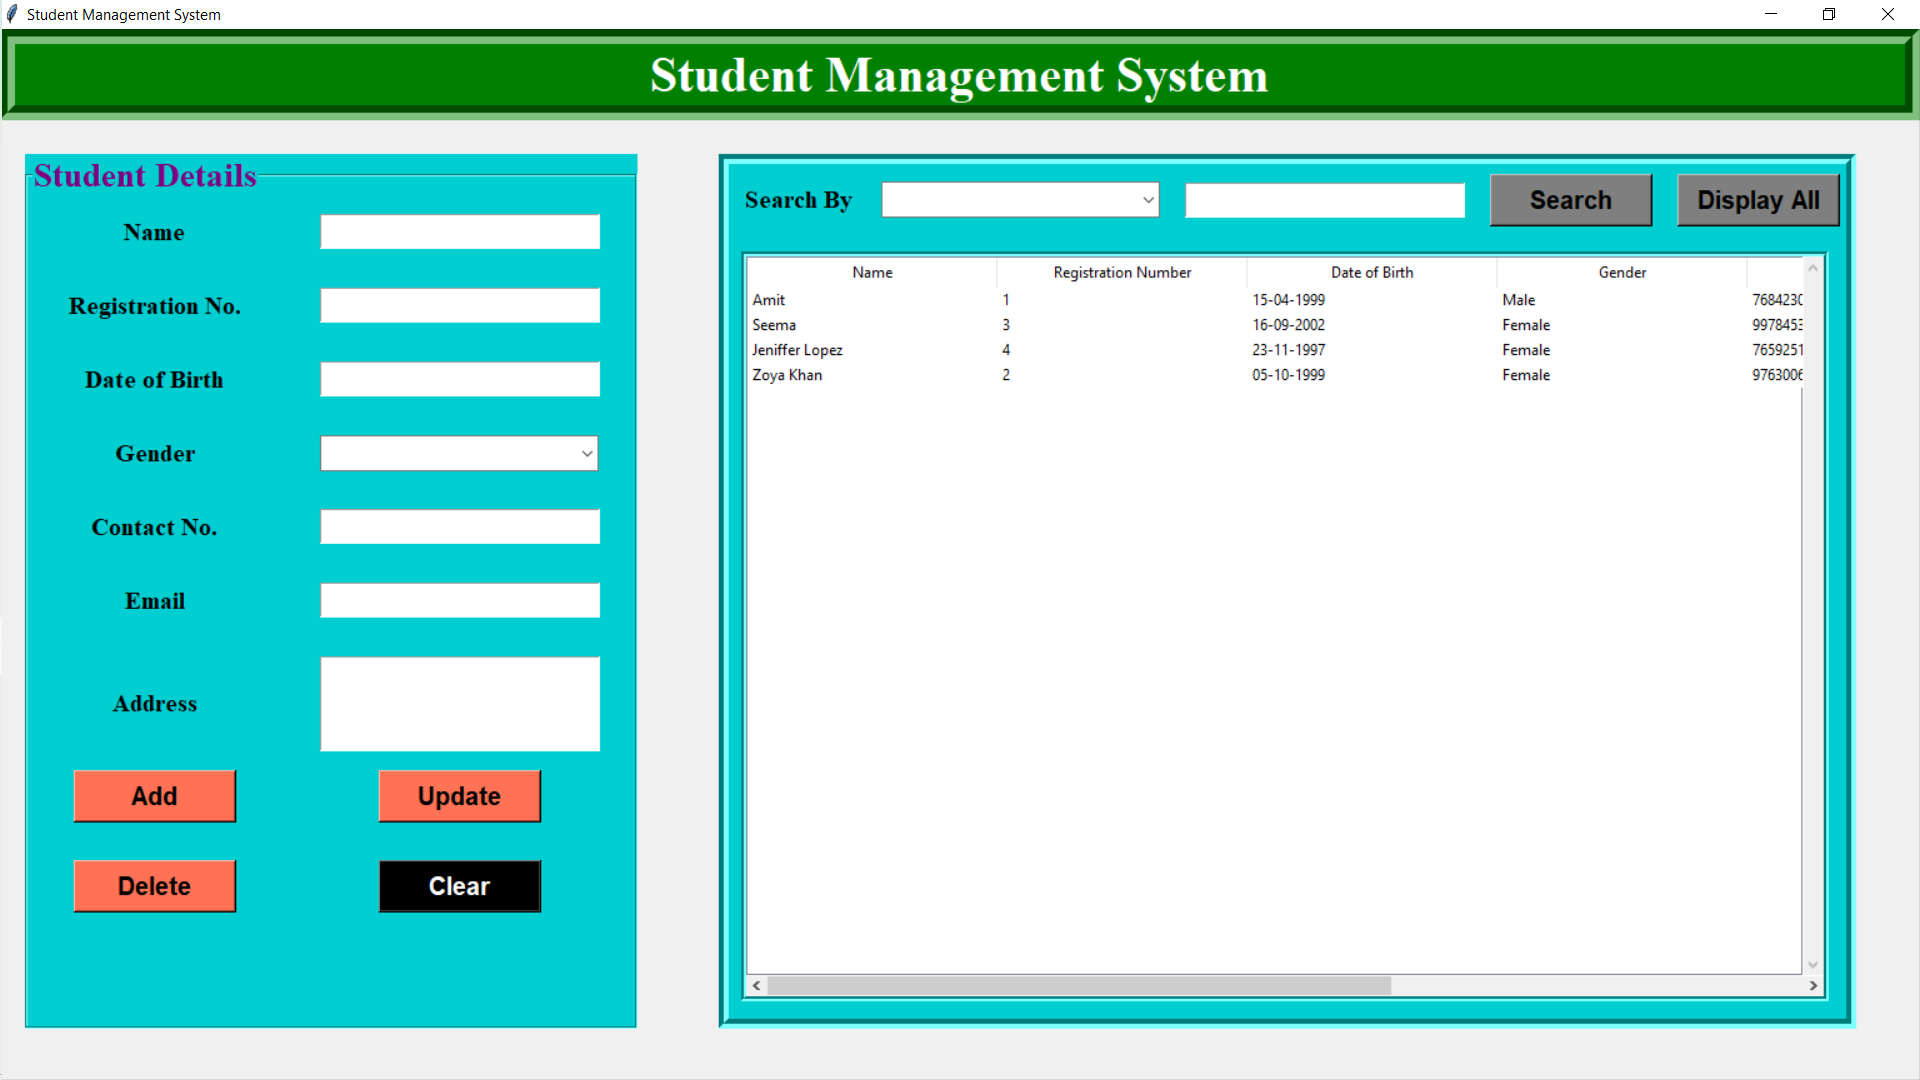The width and height of the screenshot is (1920, 1080).
Task: Click the Delete button
Action: [x=154, y=886]
